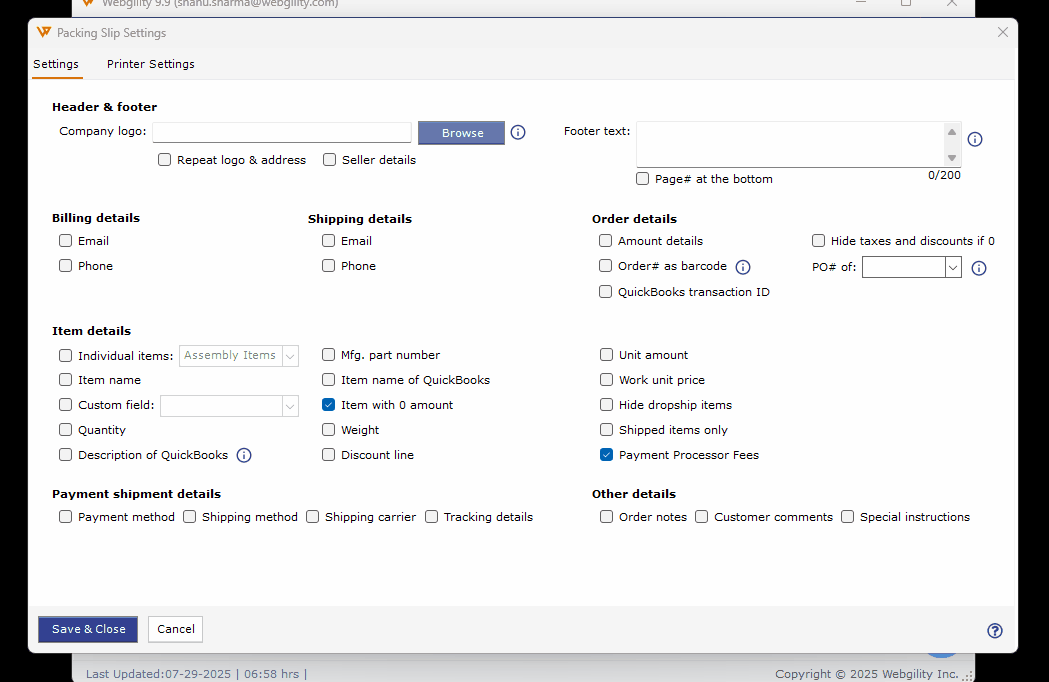This screenshot has height=682, width=1049.
Task: Click info icon beside Footer text box
Action: (x=975, y=139)
